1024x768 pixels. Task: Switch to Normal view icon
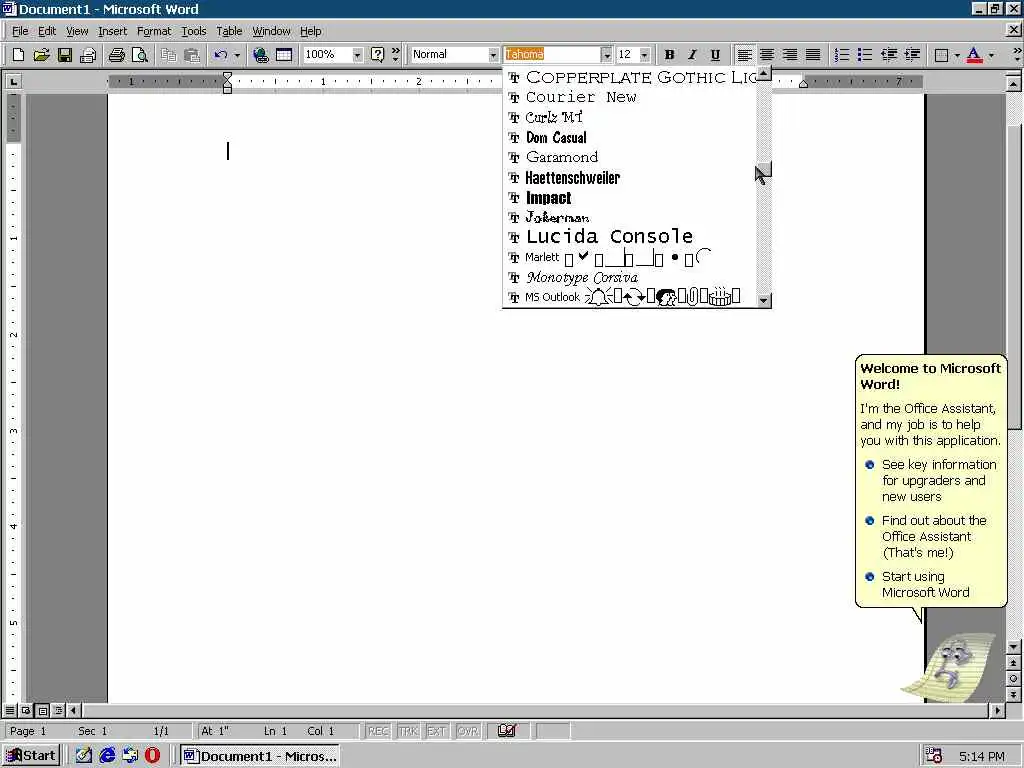point(10,710)
